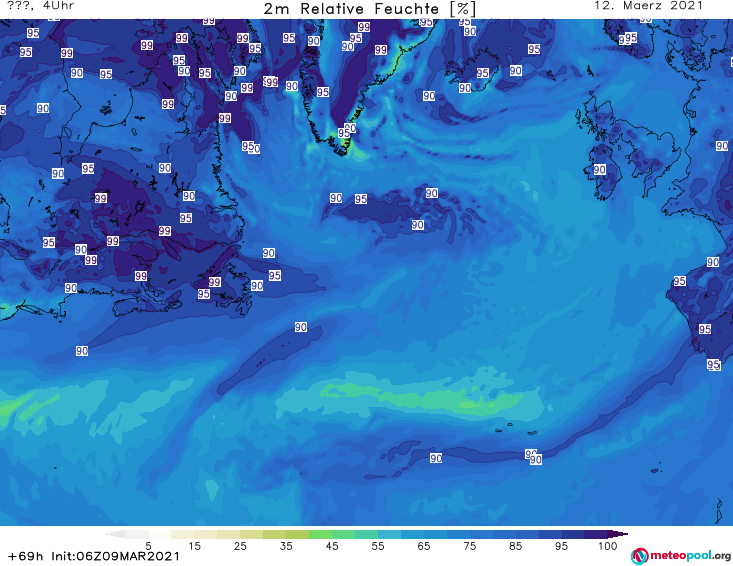This screenshot has width=733, height=566.
Task: Click the legend tick label '35'
Action: pos(286,546)
